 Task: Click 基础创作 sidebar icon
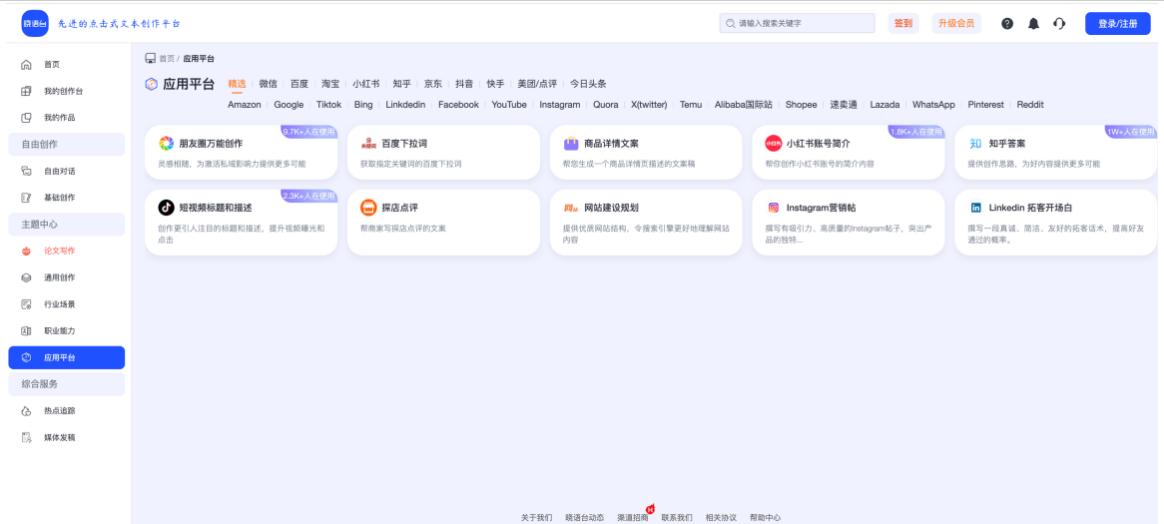tap(27, 197)
